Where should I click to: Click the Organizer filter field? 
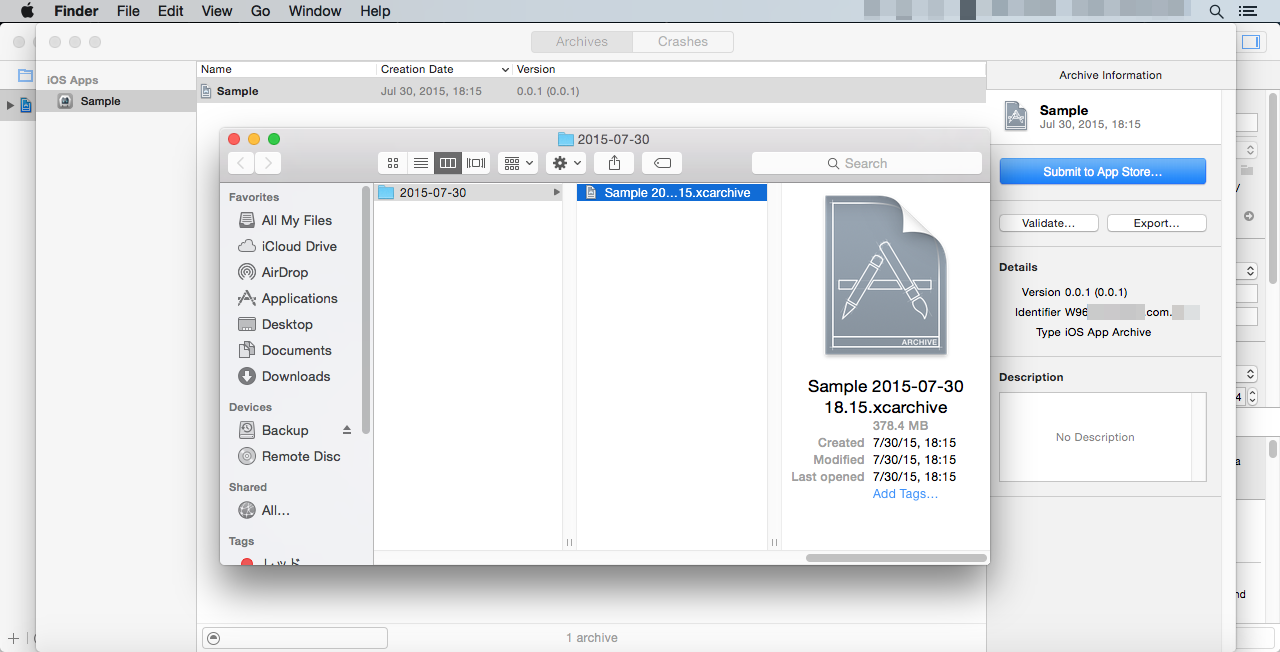(295, 638)
